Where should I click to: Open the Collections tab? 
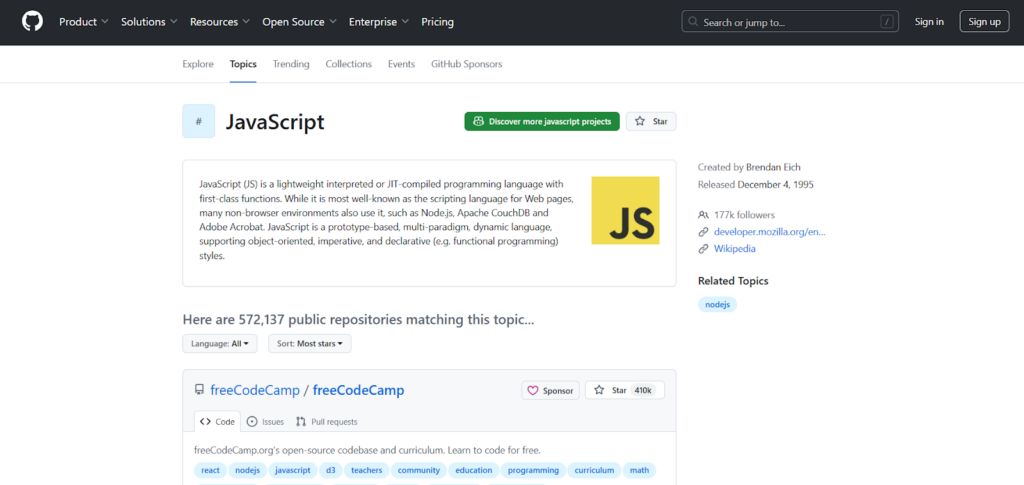(x=349, y=64)
